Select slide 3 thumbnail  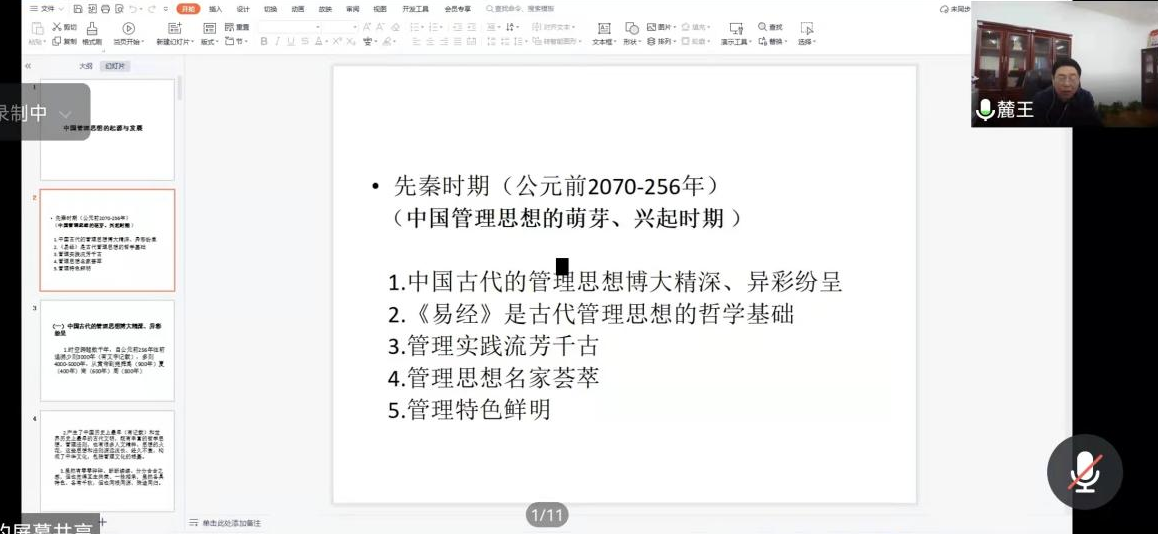coord(107,350)
